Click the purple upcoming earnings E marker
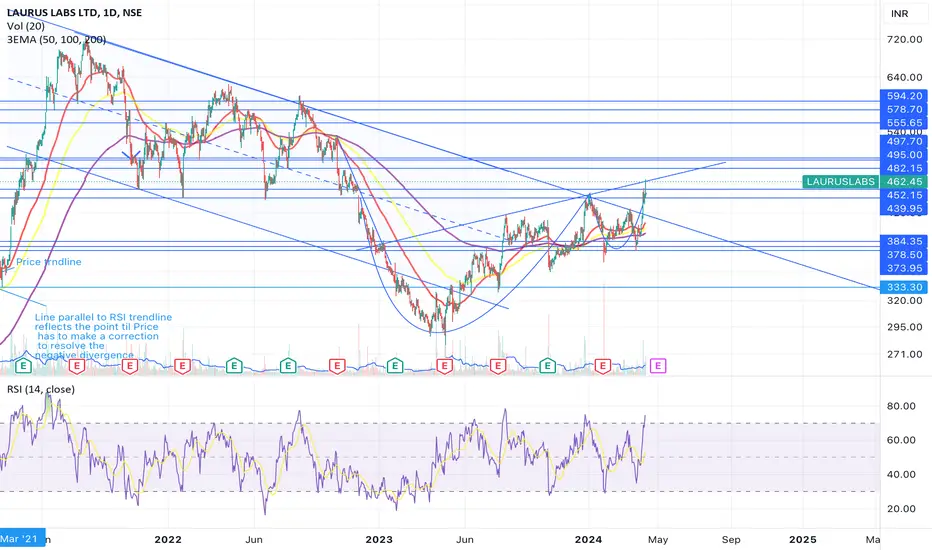Screen dimensions: 932x550 657,366
